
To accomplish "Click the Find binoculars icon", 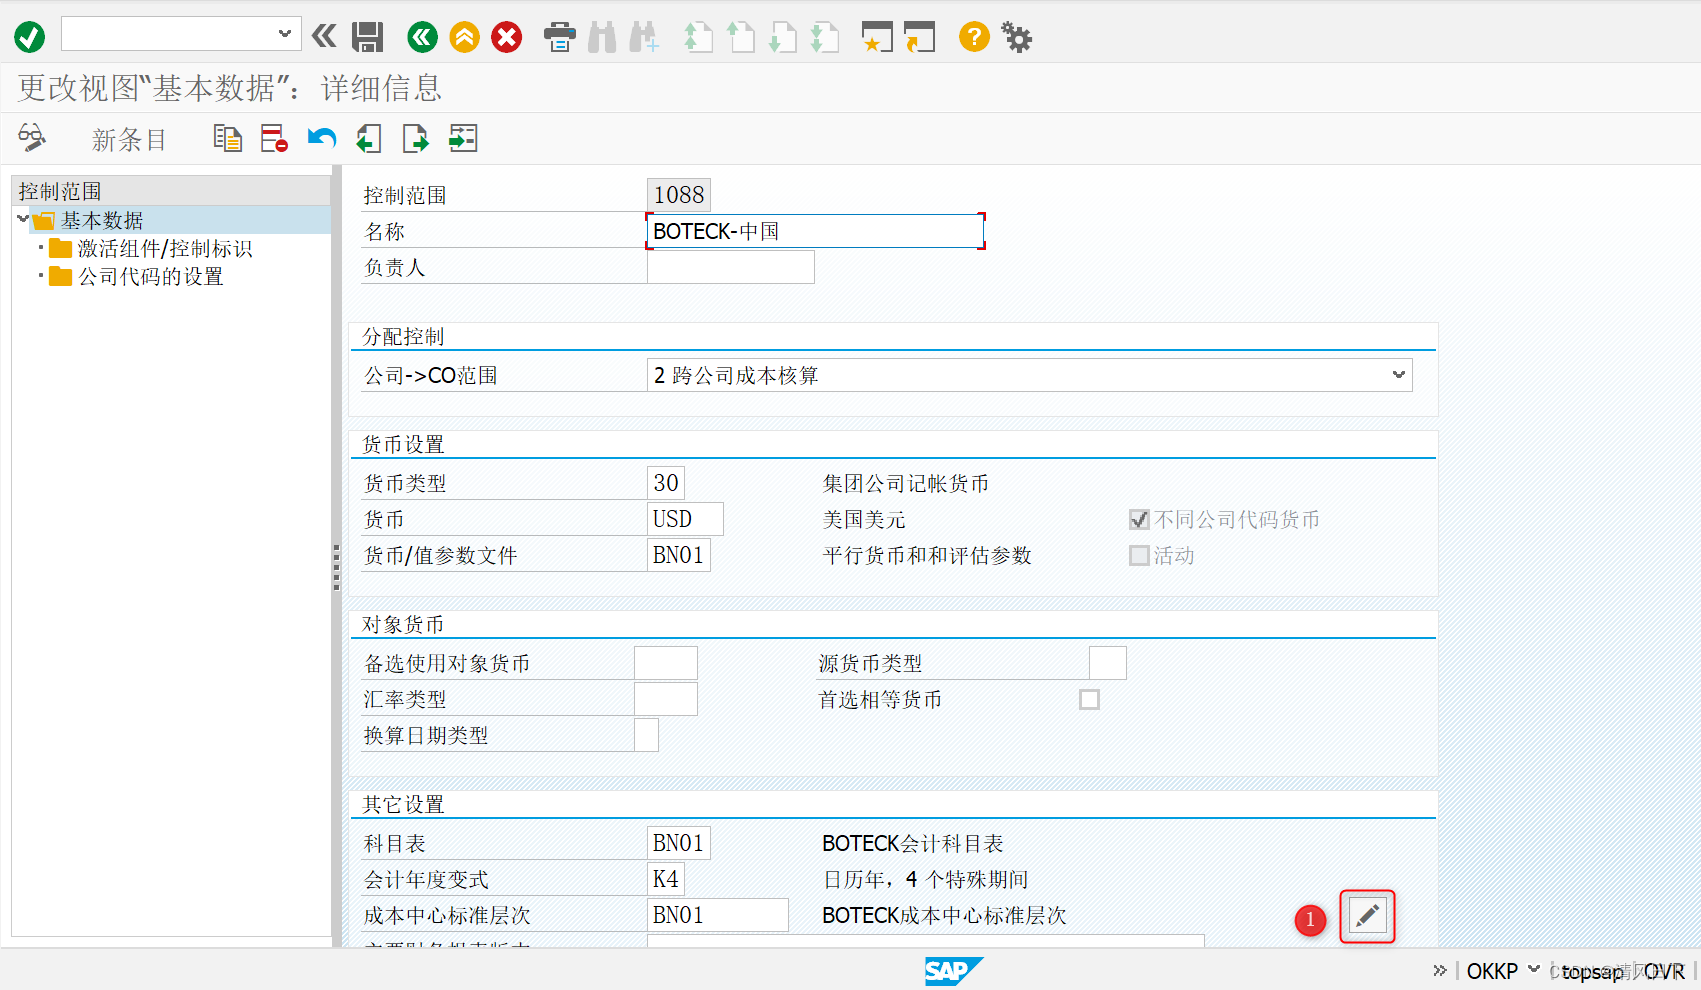I will point(602,38).
